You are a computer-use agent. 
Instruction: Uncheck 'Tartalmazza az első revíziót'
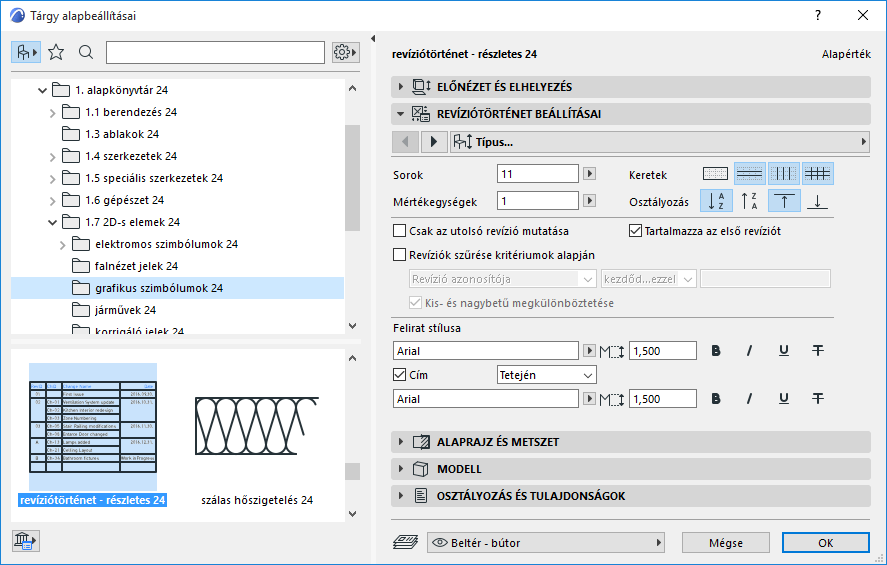click(x=635, y=231)
